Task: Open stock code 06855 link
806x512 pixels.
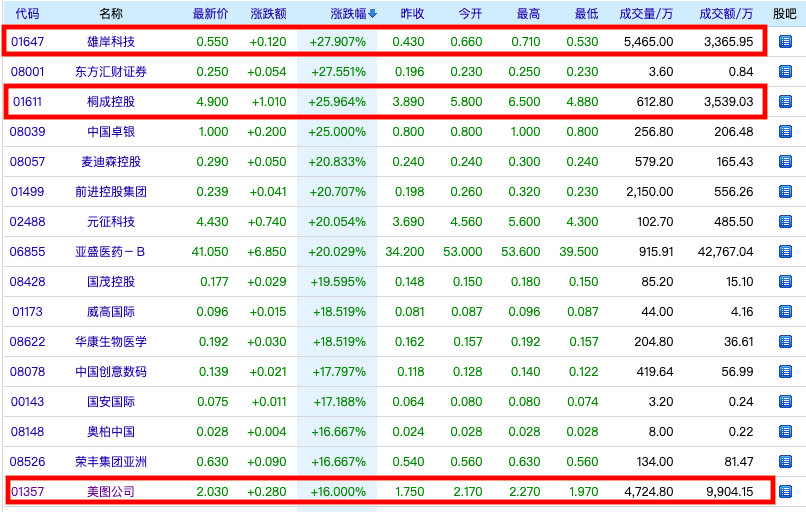Action: tap(27, 251)
